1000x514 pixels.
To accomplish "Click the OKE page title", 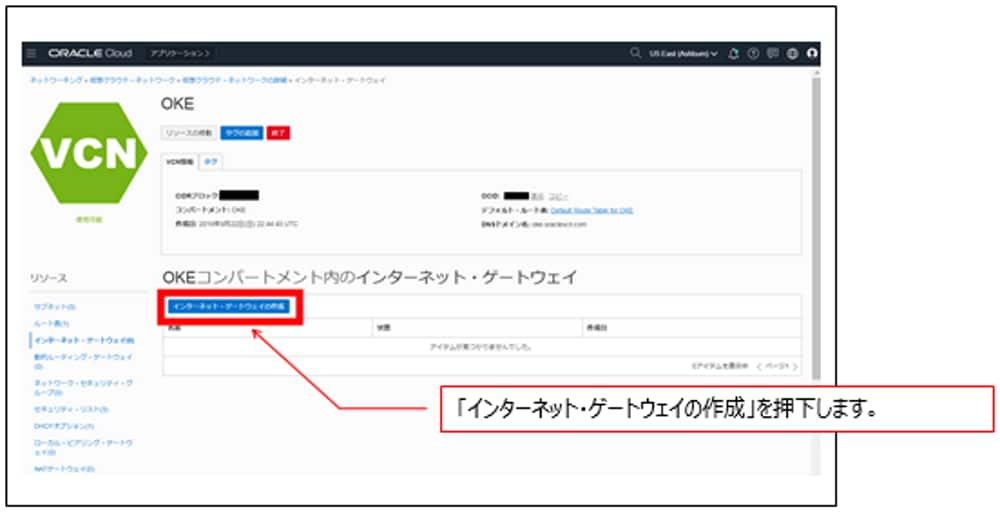I will [x=177, y=104].
